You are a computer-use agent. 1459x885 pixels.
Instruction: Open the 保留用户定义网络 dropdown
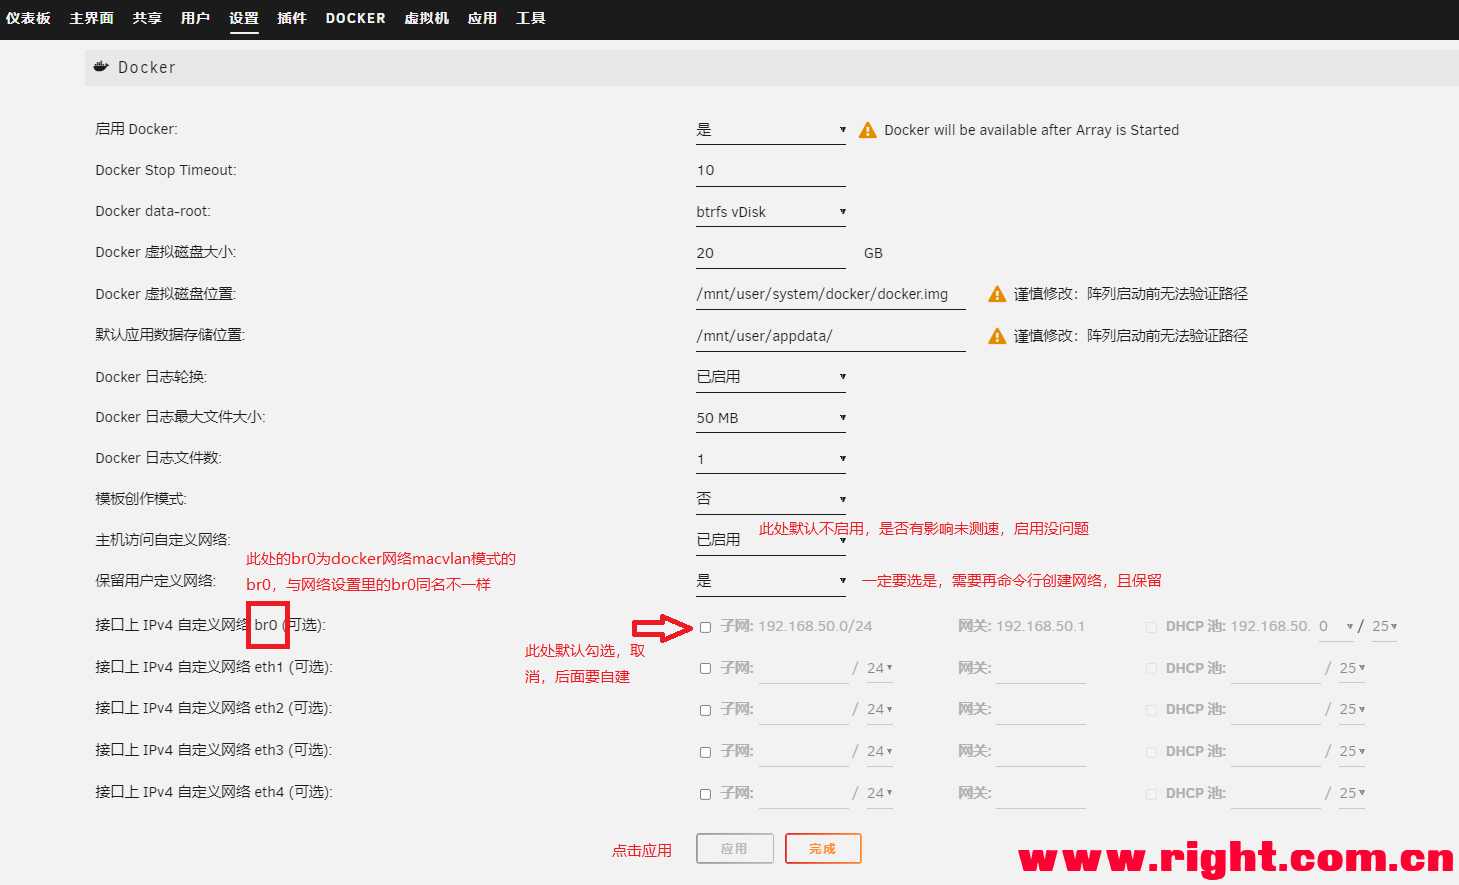[x=771, y=581]
